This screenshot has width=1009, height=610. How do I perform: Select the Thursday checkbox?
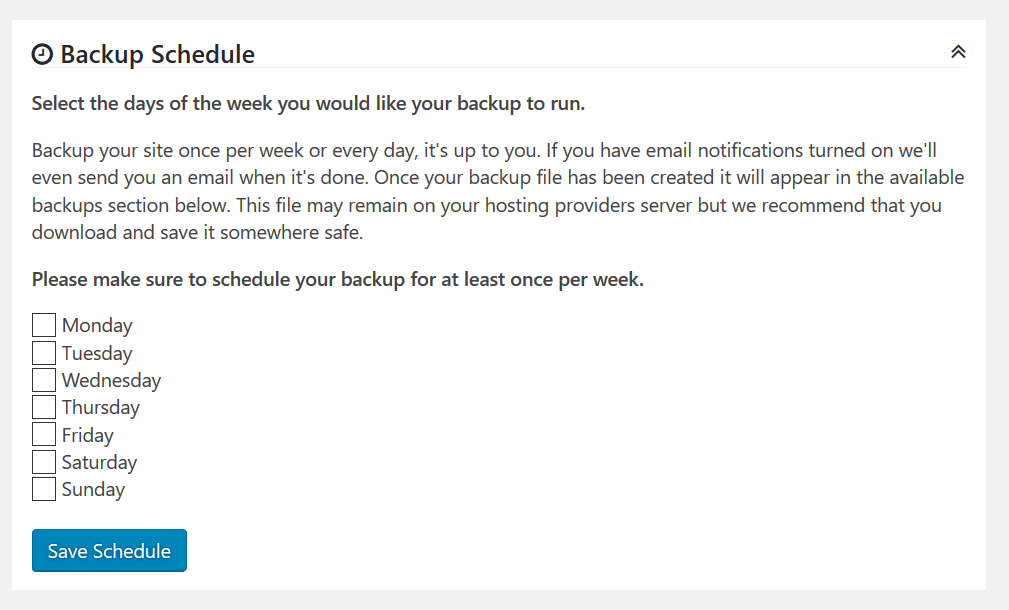pos(44,407)
